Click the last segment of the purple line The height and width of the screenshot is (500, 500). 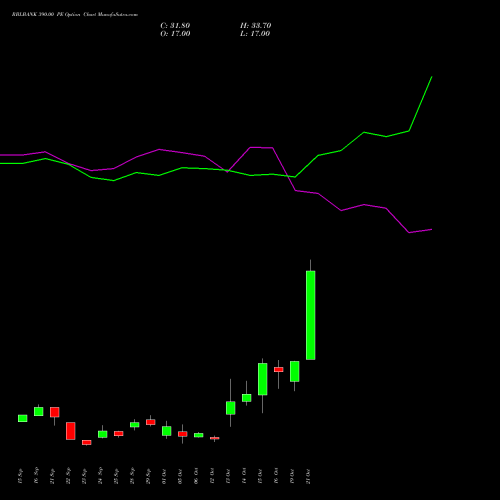420,231
